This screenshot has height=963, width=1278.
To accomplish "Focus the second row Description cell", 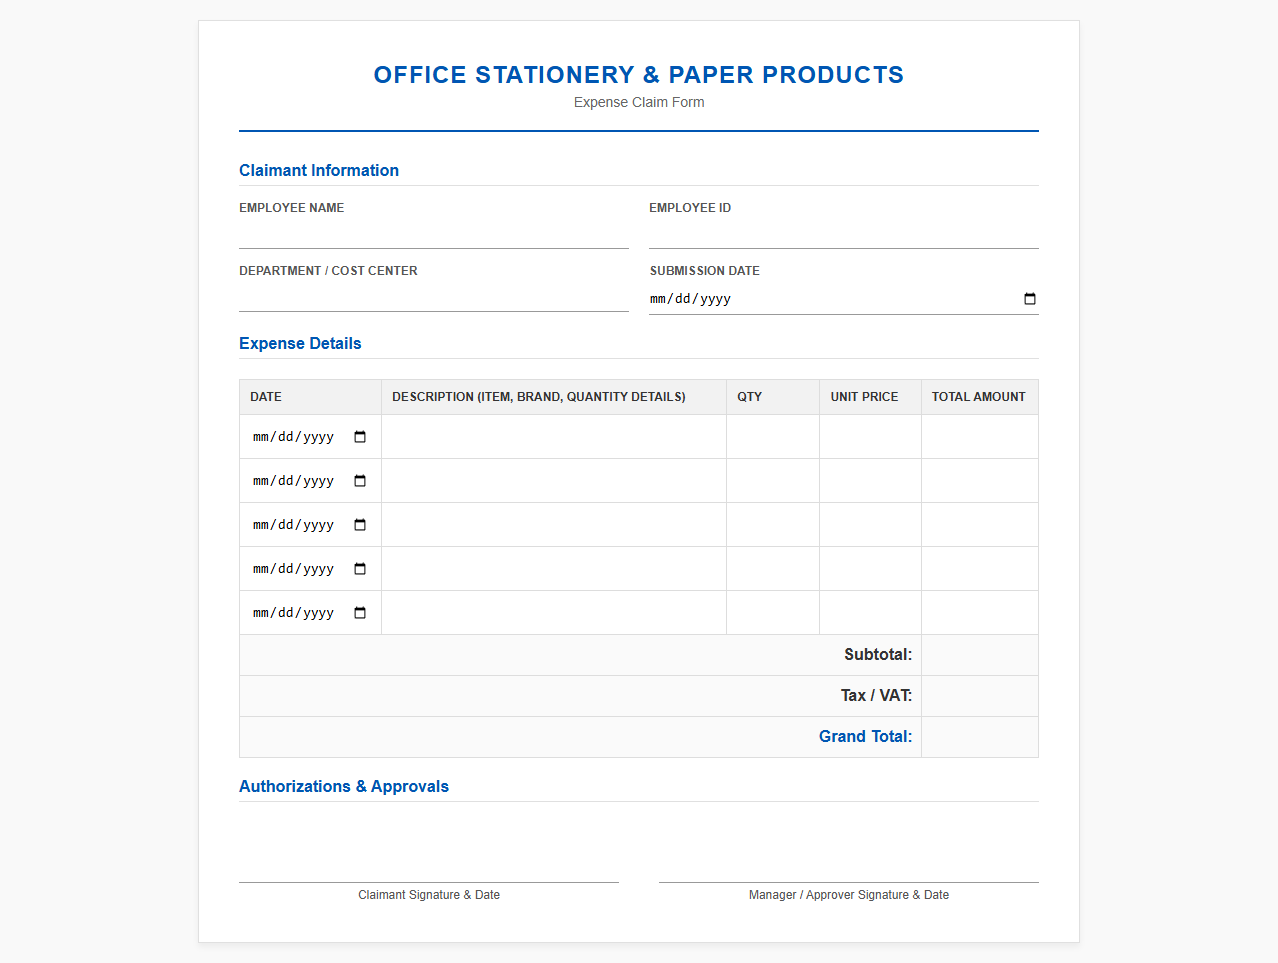I will click(x=554, y=481).
